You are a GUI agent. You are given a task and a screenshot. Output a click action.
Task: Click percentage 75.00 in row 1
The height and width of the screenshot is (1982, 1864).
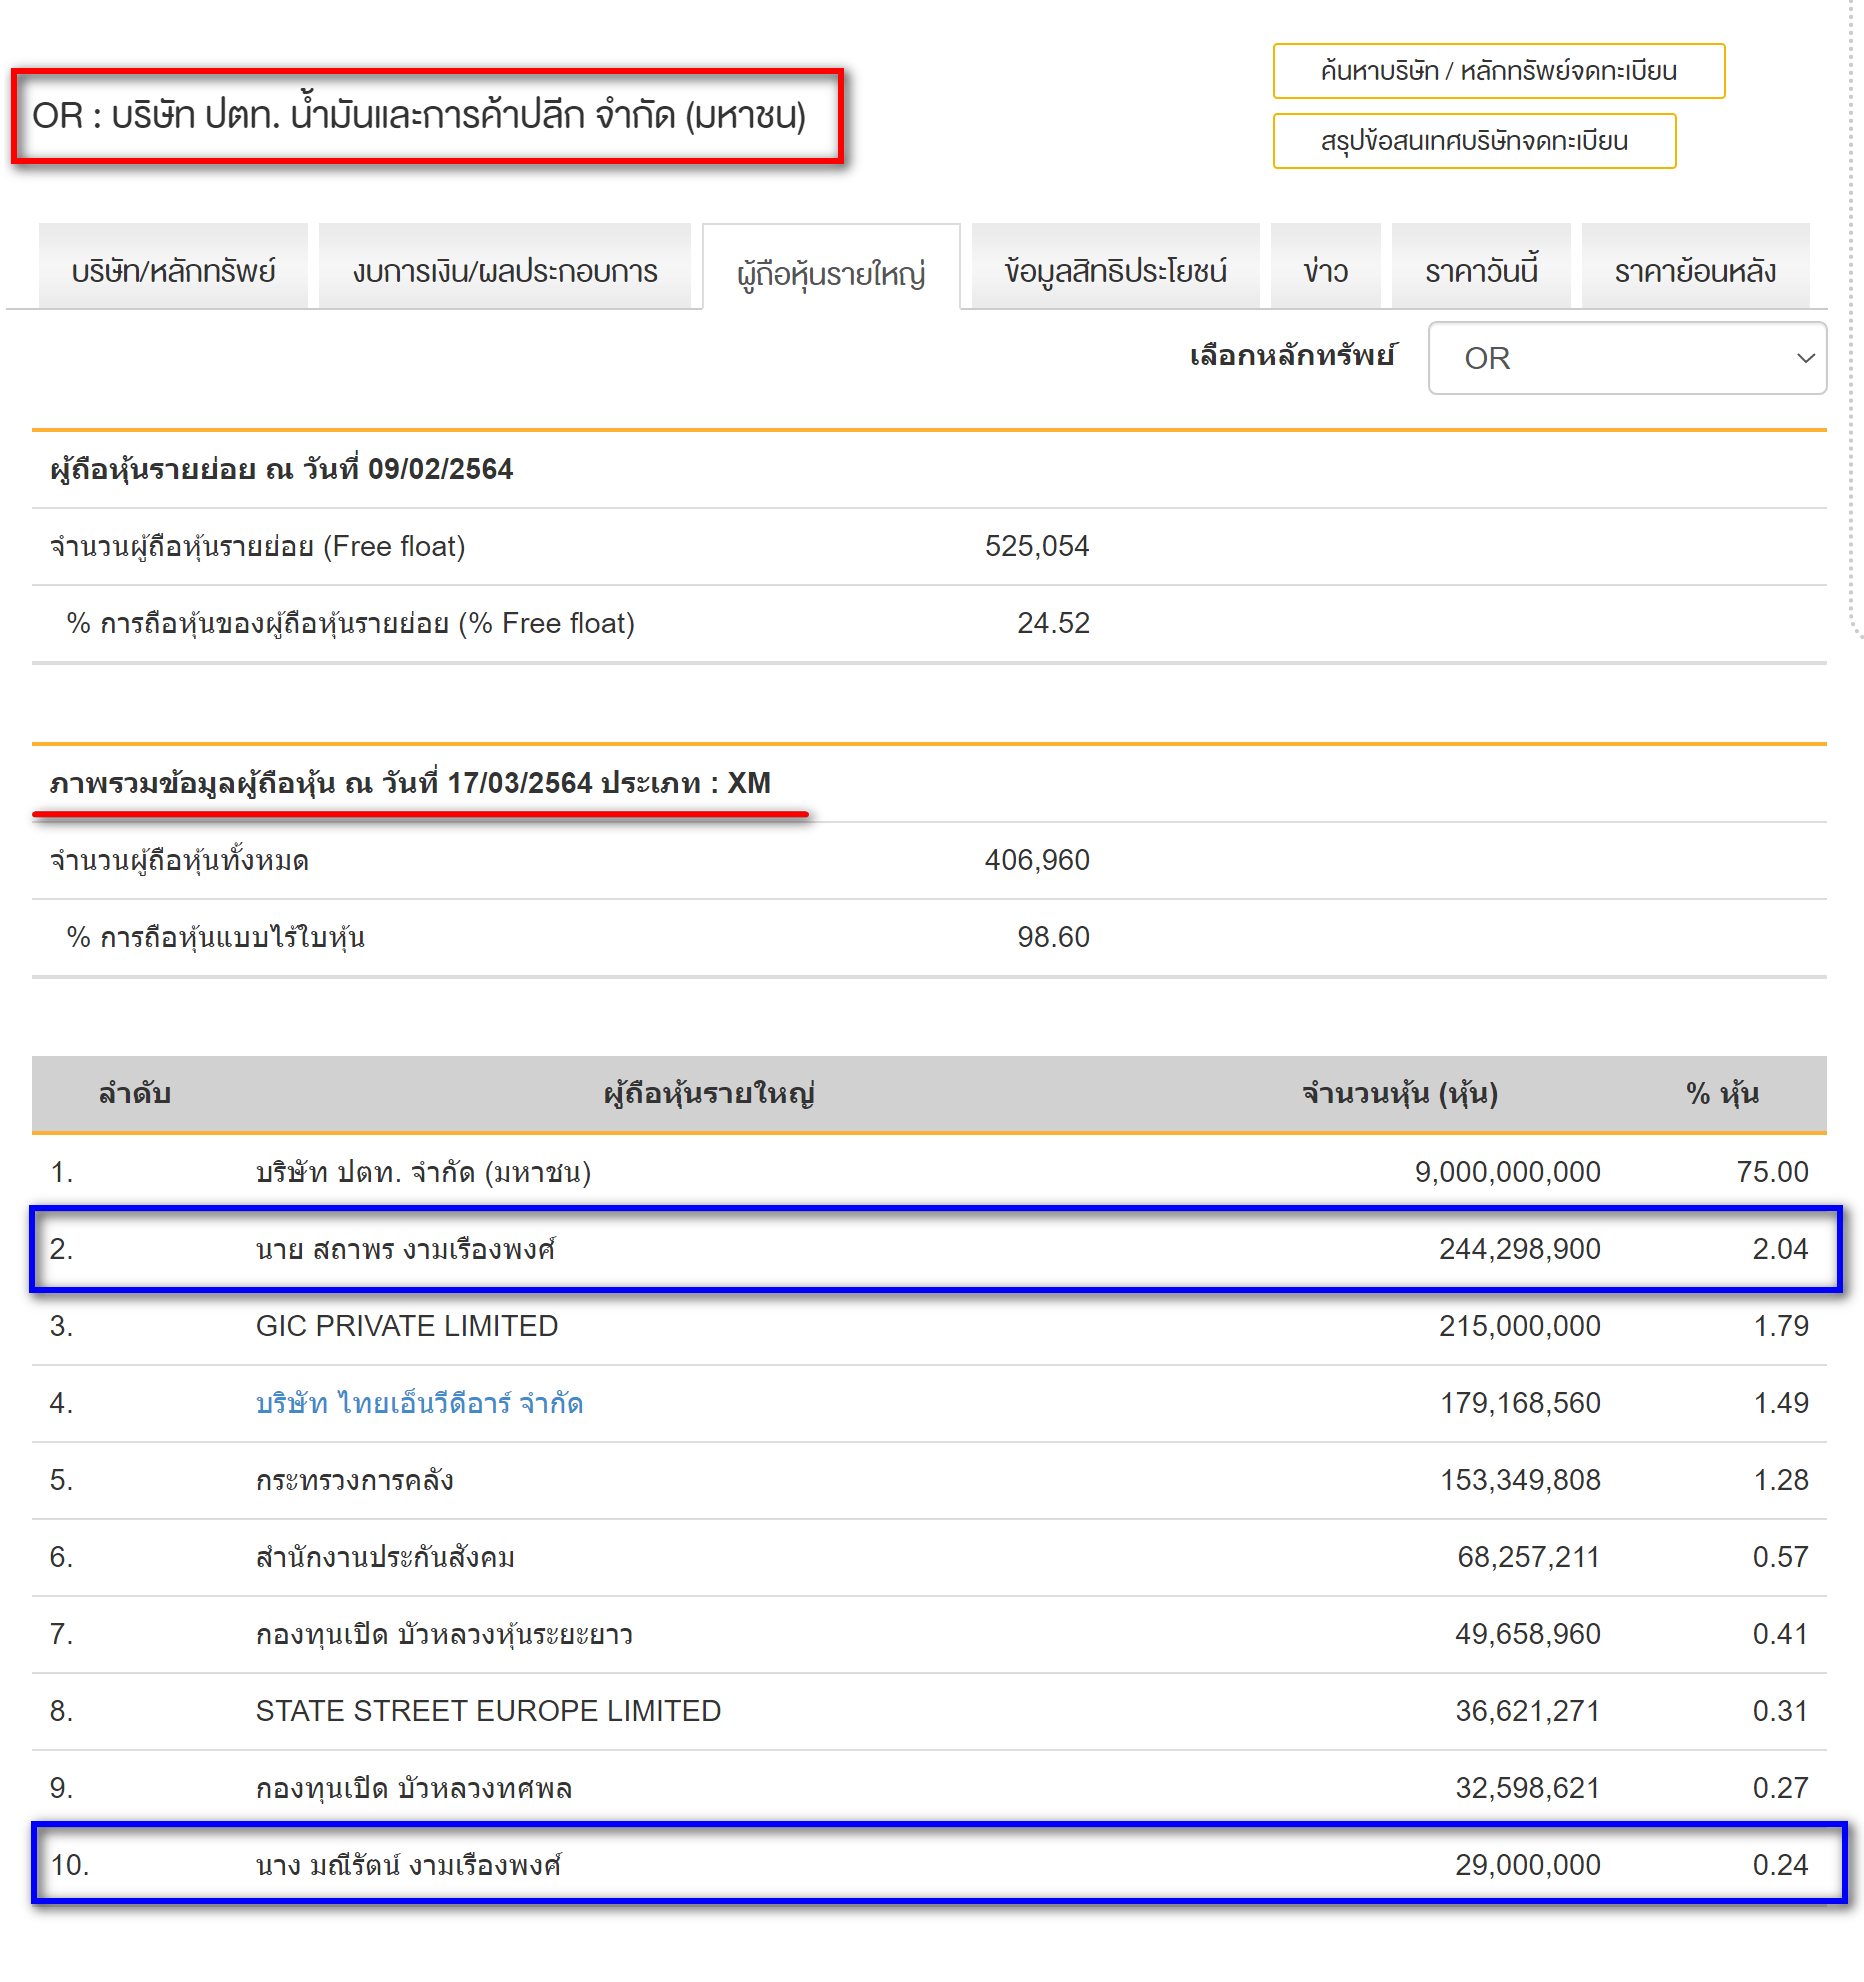click(x=1772, y=1172)
